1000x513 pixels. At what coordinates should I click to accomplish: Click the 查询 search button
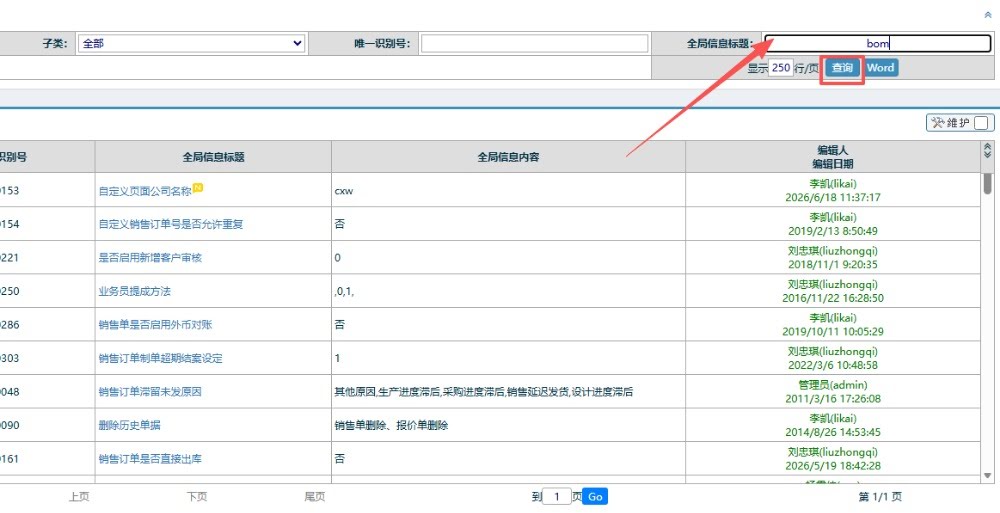(x=842, y=68)
